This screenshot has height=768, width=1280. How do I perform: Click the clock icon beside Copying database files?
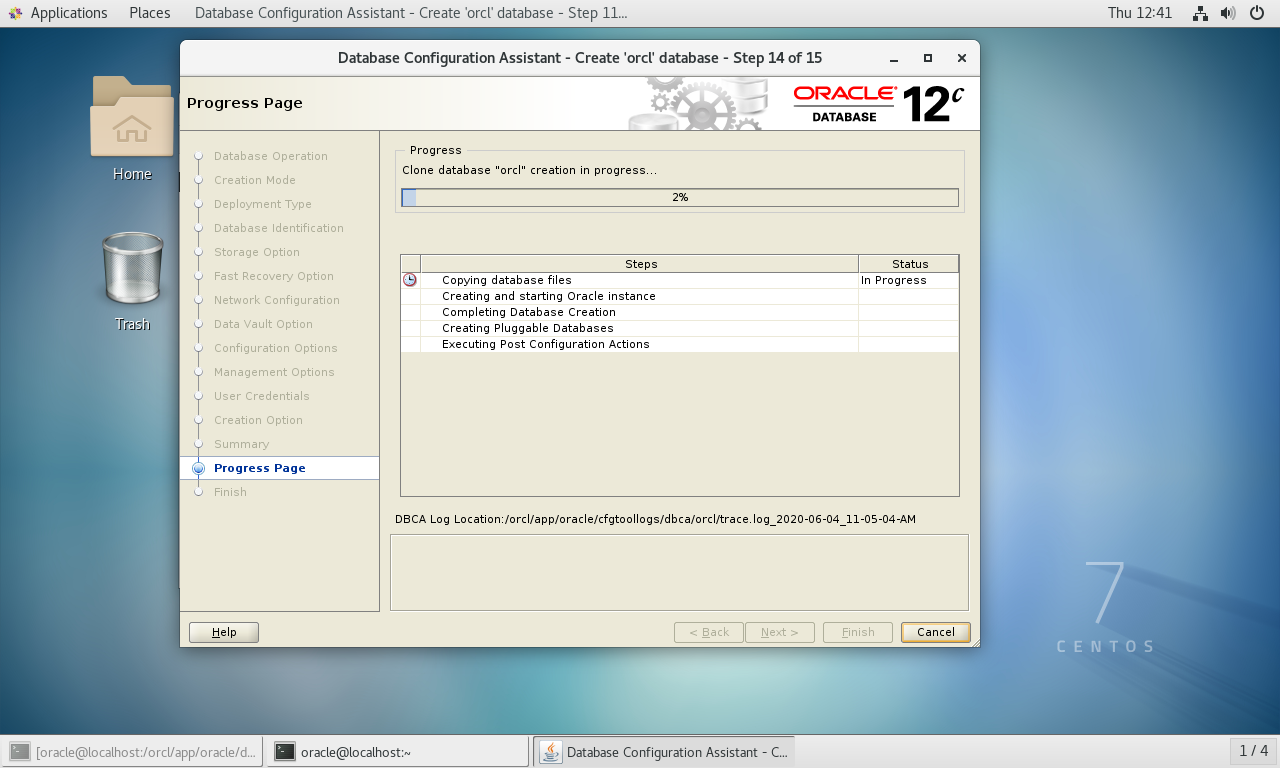[x=410, y=280]
